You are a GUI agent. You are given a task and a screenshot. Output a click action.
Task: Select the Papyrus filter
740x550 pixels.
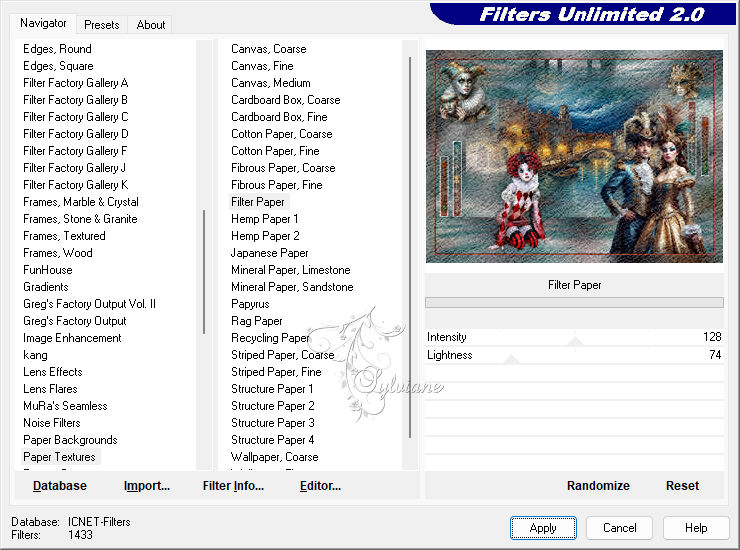250,304
